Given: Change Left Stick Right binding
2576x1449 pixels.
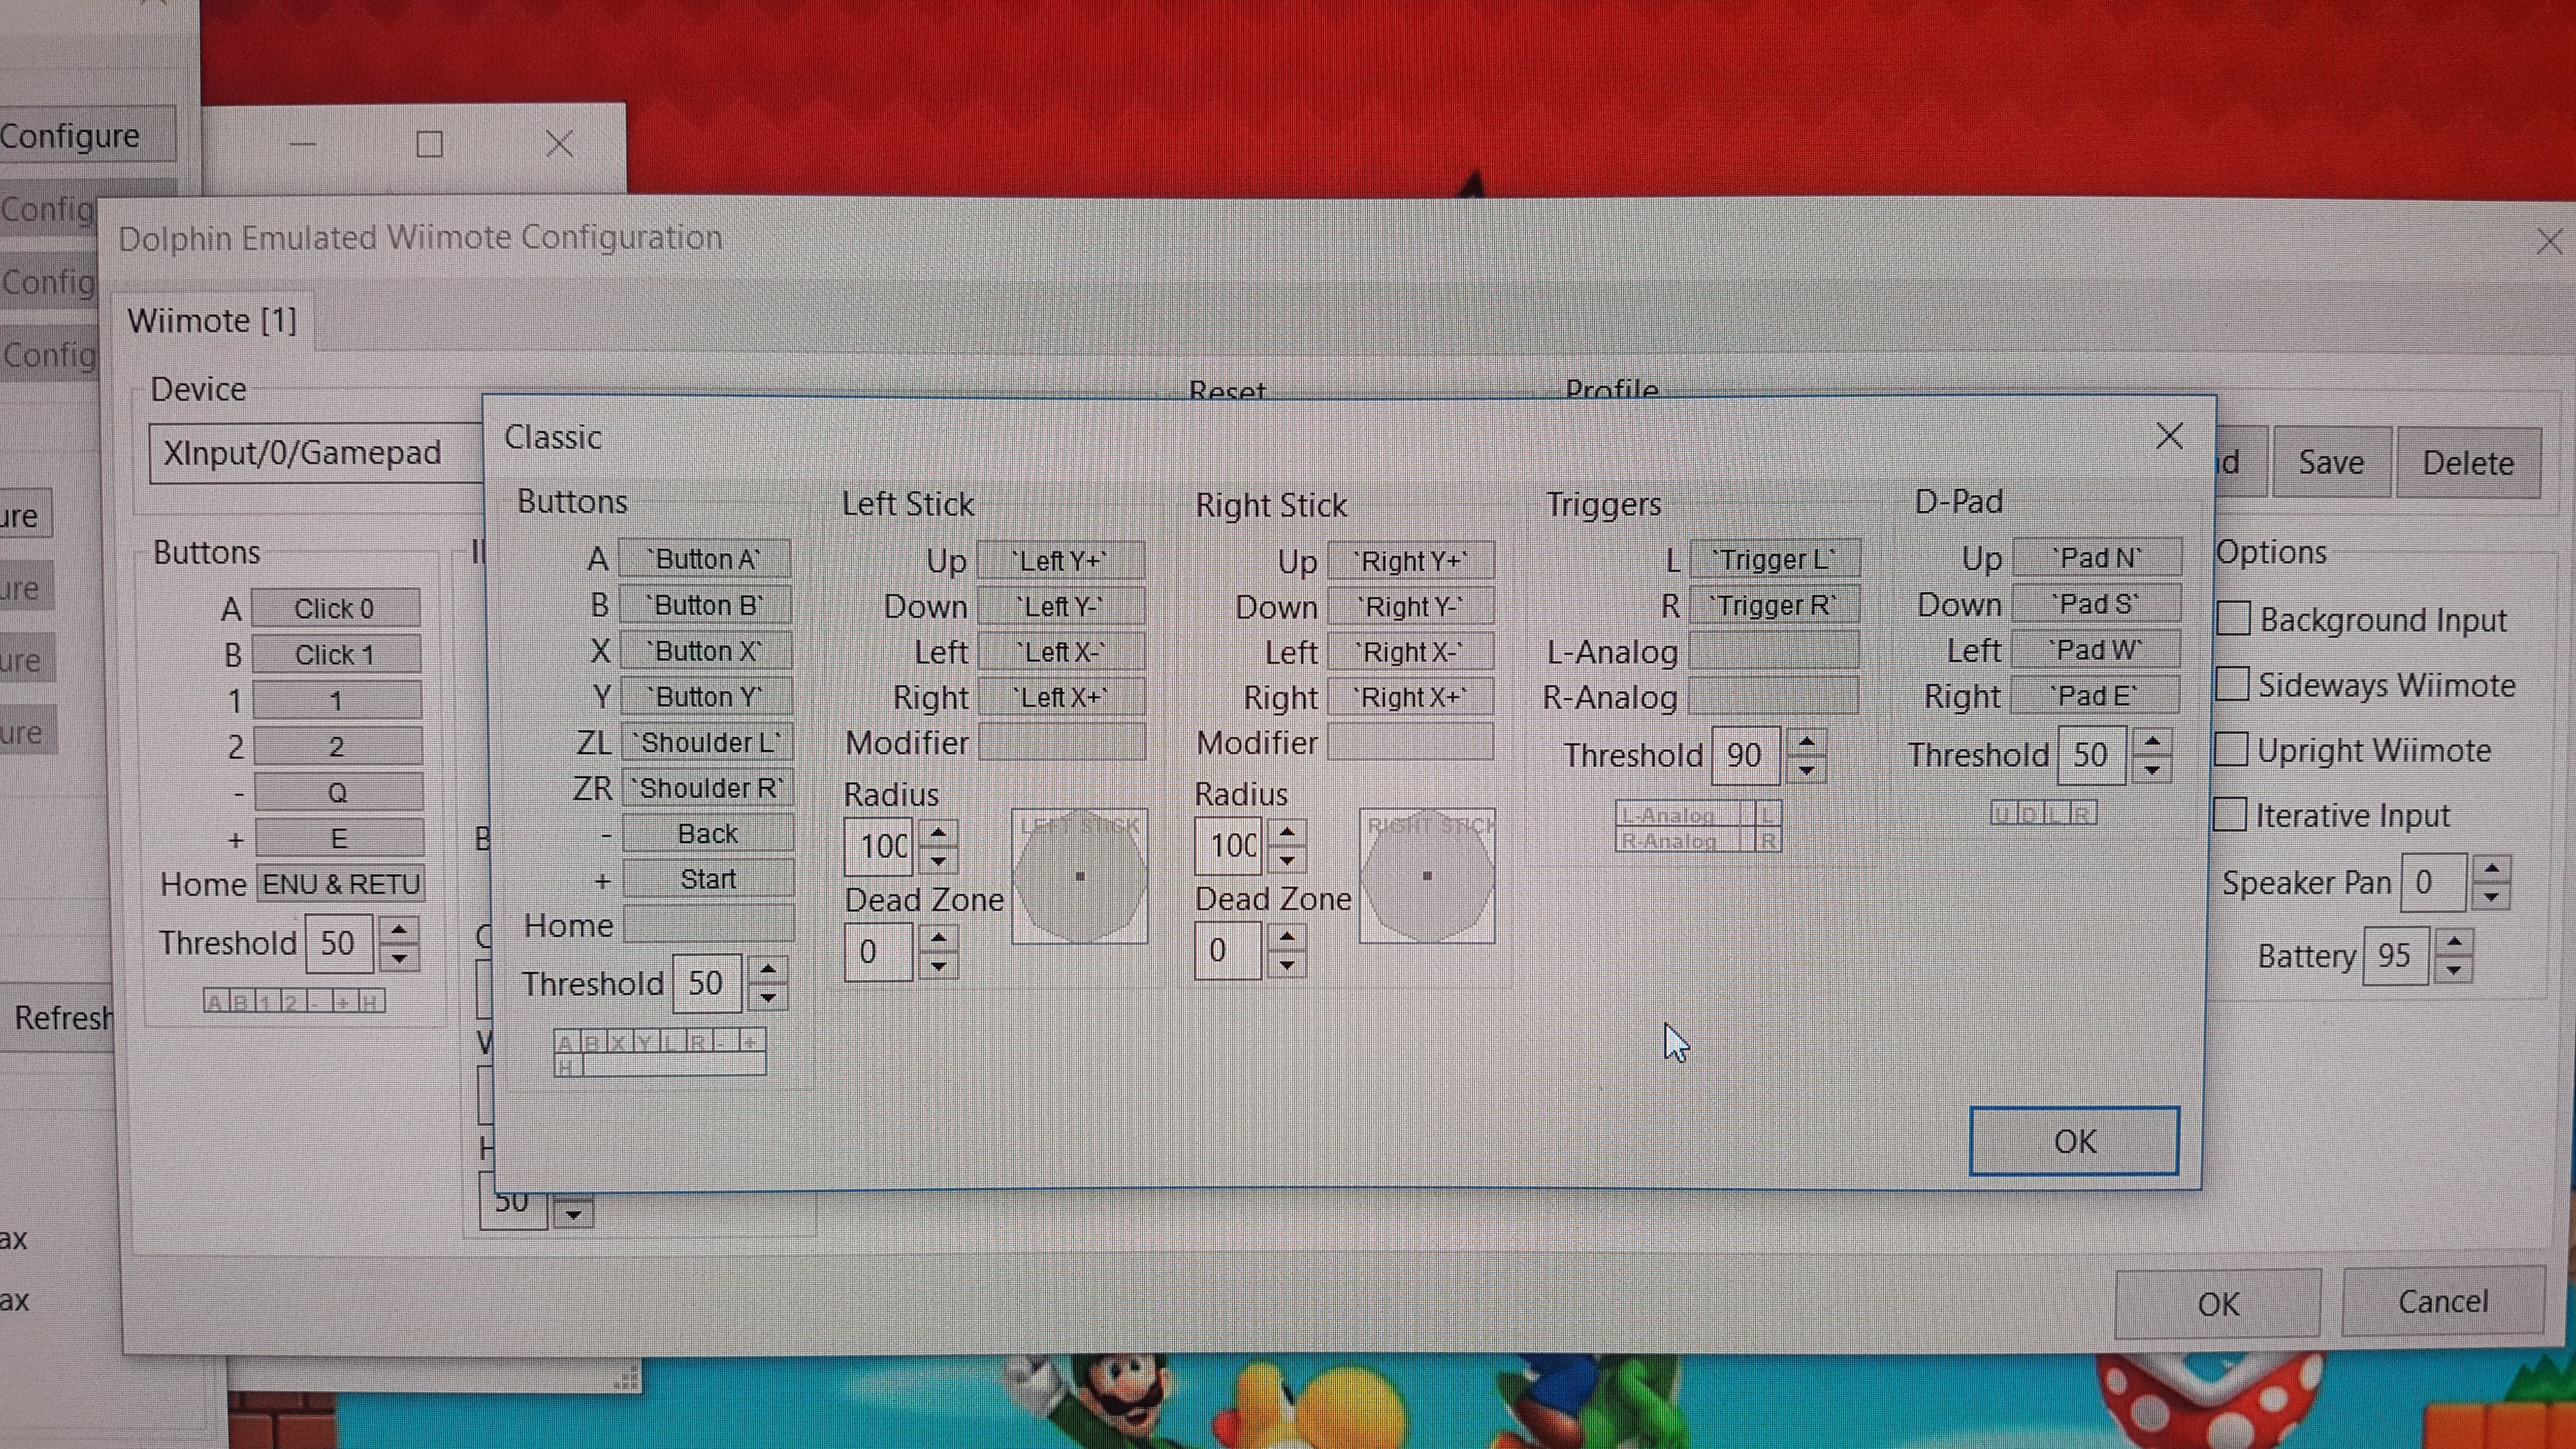Looking at the screenshot, I should (1061, 697).
